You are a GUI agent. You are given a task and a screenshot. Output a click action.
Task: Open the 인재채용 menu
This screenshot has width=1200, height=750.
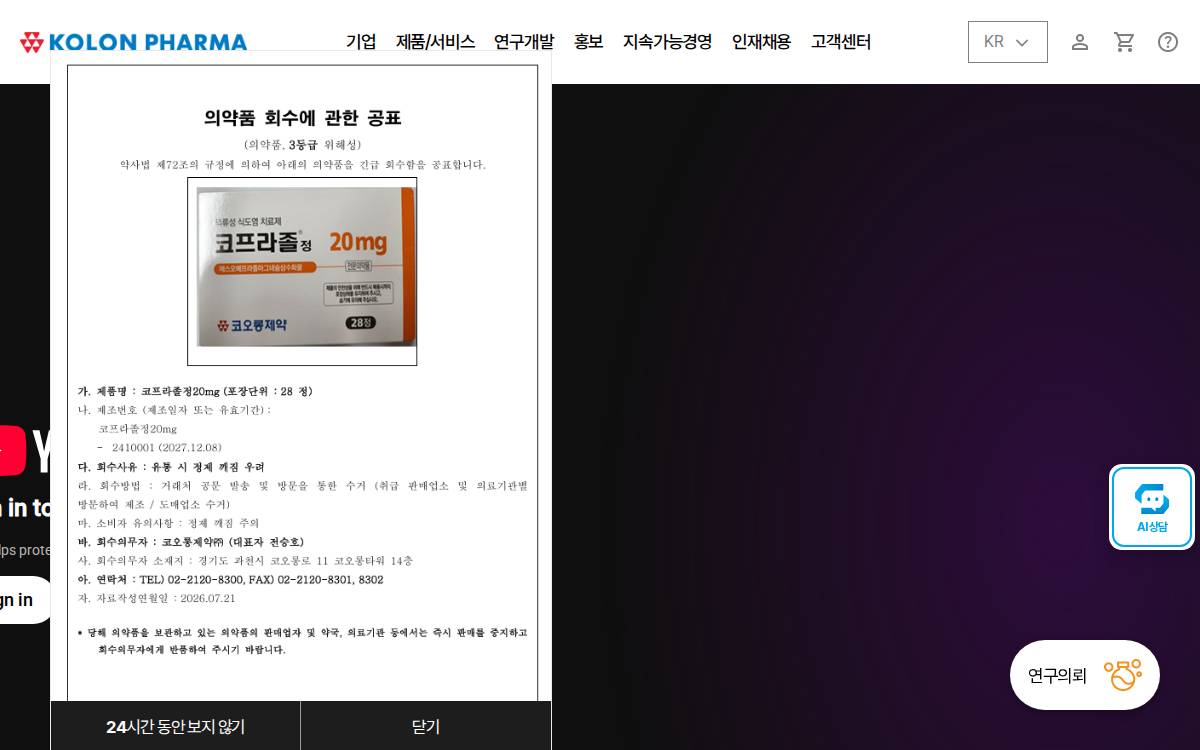(x=761, y=42)
